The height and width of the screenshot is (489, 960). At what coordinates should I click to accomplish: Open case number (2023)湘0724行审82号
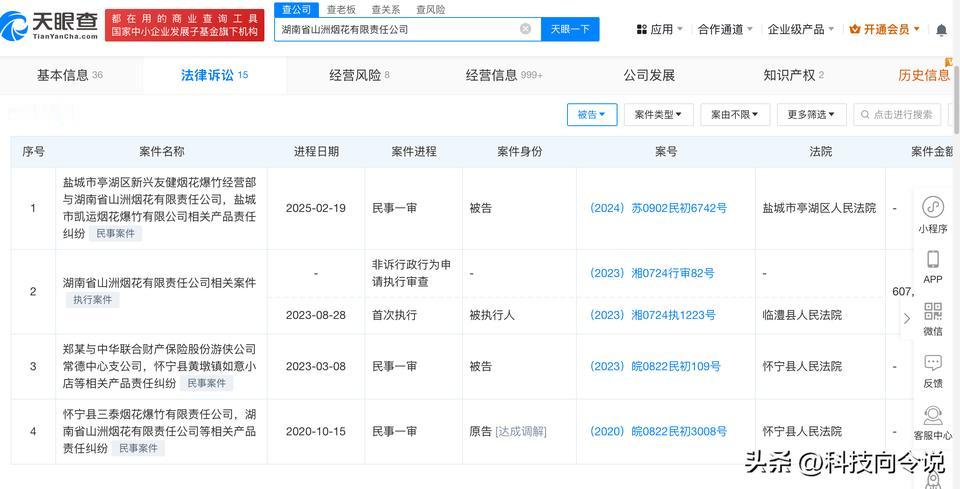652,273
